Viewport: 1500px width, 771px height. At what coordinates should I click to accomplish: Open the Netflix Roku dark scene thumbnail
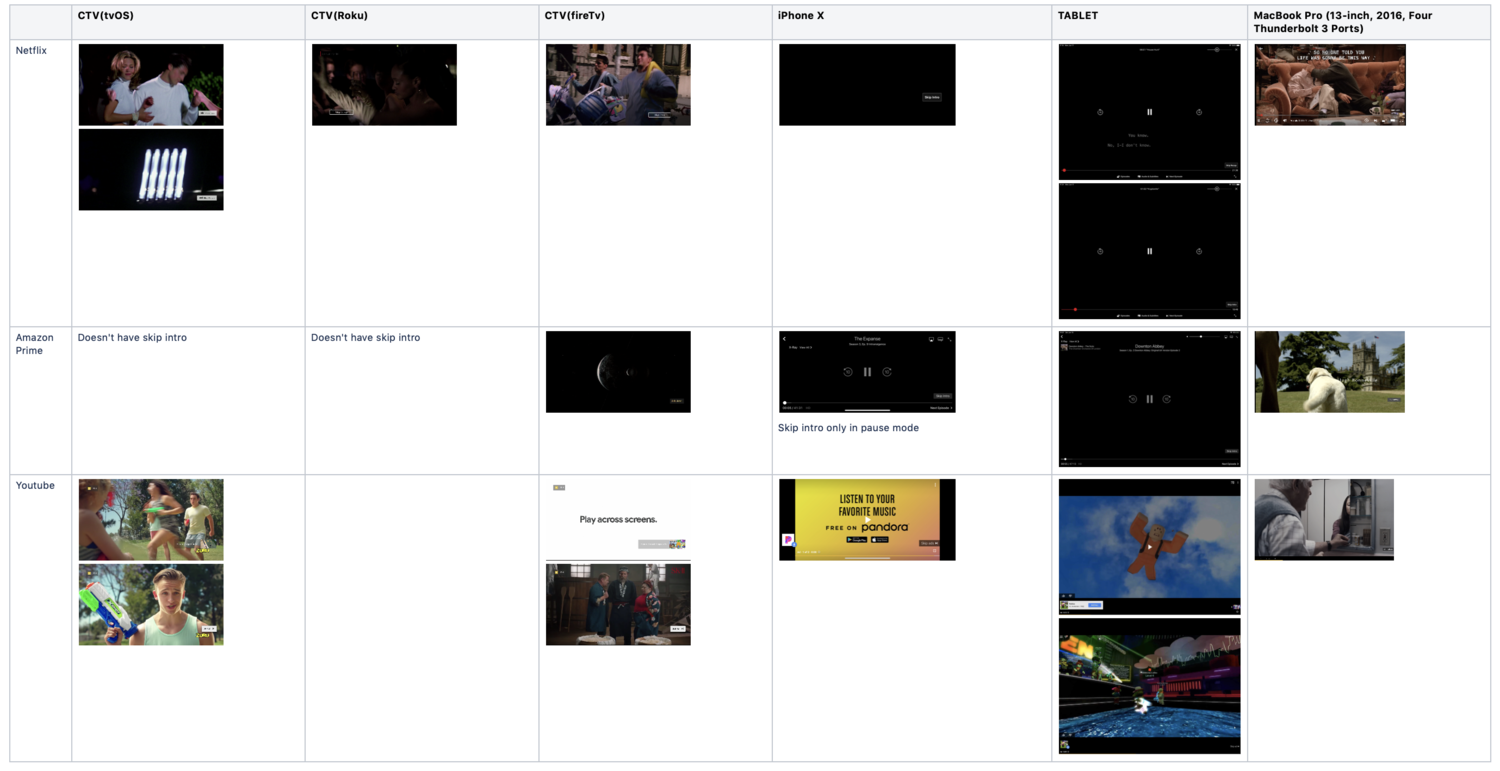coord(384,85)
